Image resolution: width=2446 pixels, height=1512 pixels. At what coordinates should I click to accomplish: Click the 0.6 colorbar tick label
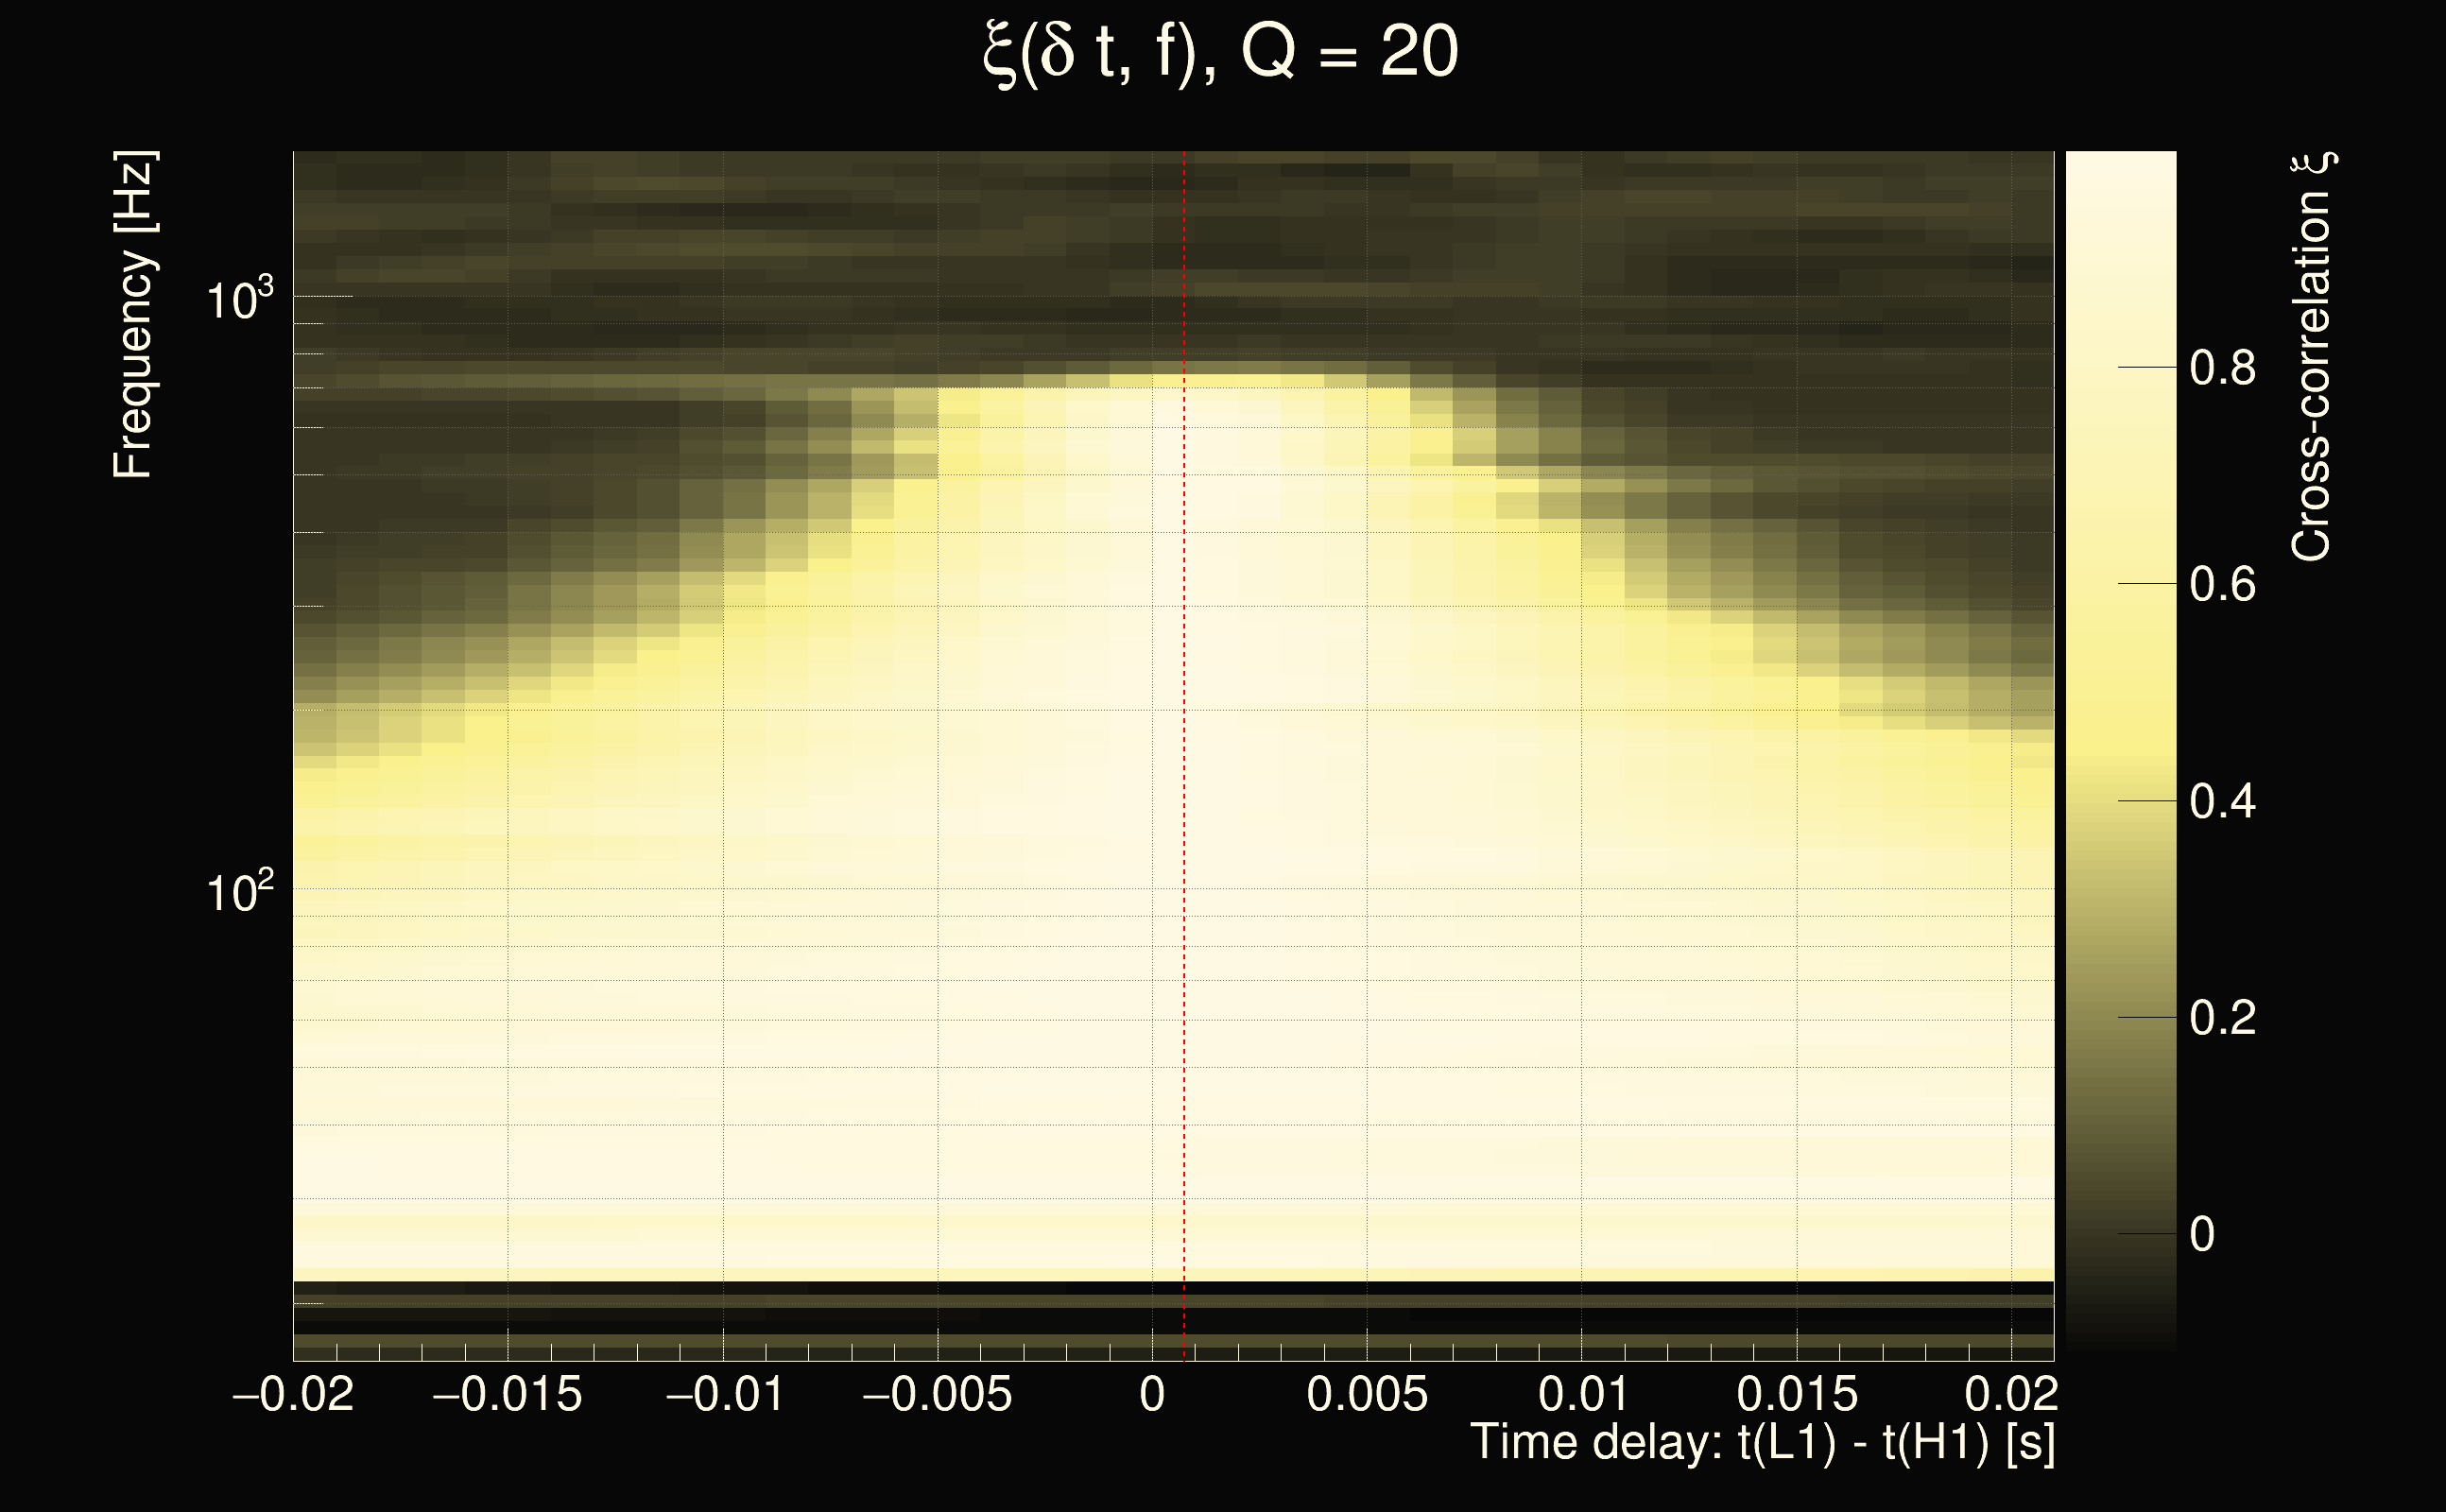[x=2222, y=585]
